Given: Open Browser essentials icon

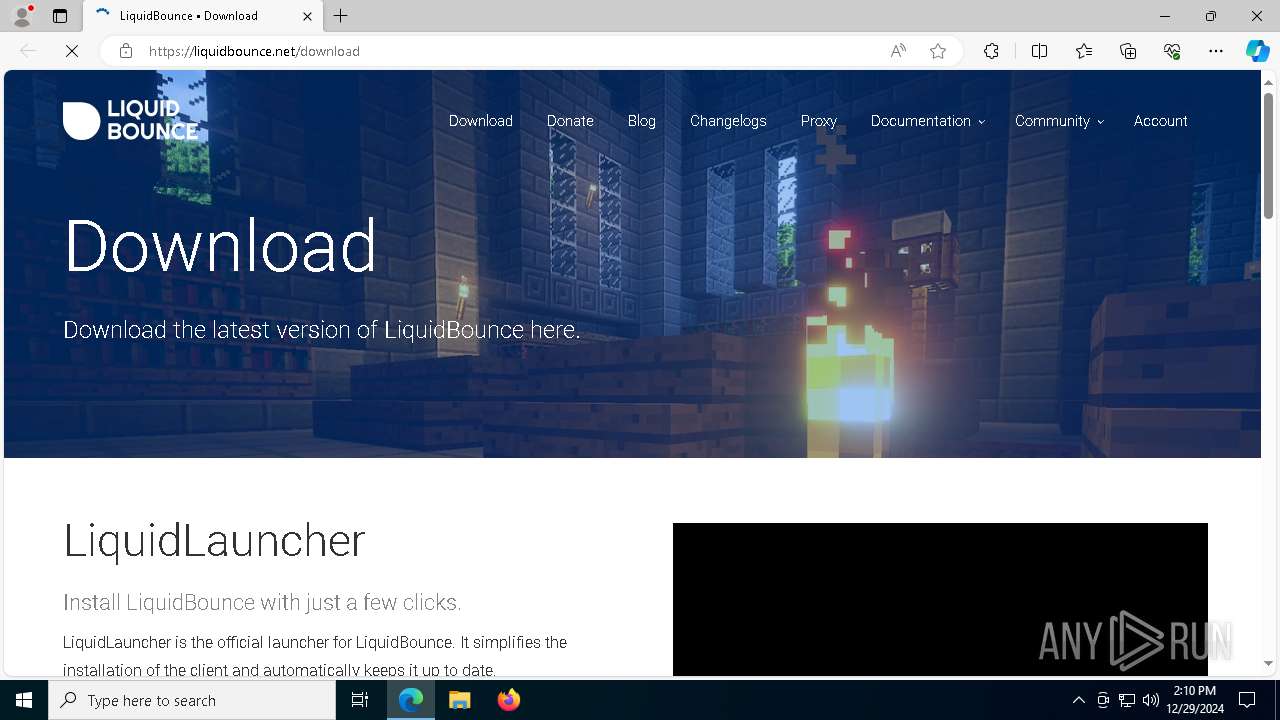Looking at the screenshot, I should point(1172,51).
